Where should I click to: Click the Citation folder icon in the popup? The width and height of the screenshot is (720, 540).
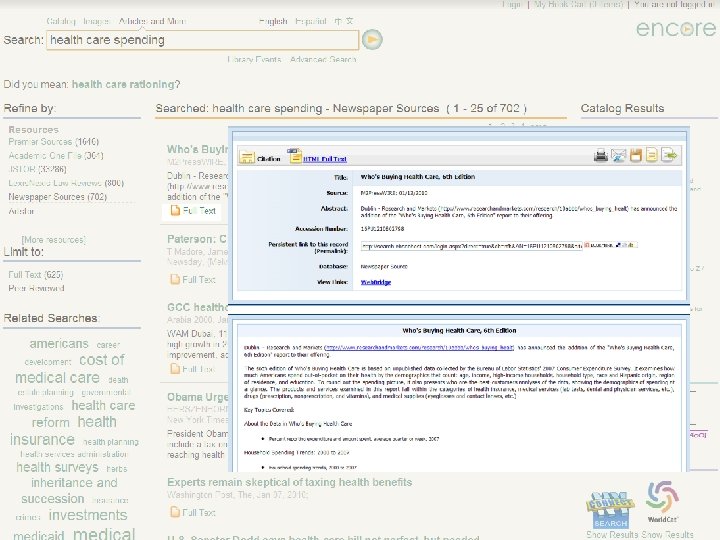click(247, 157)
